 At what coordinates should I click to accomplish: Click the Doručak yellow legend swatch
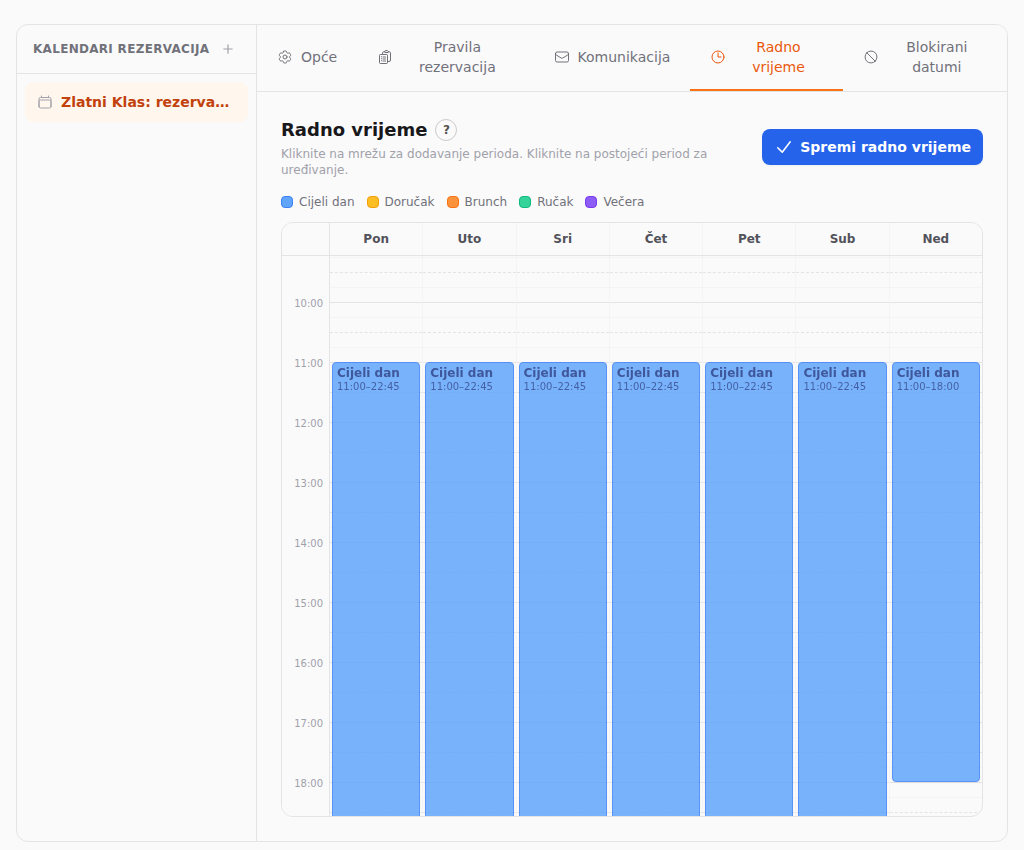[373, 202]
